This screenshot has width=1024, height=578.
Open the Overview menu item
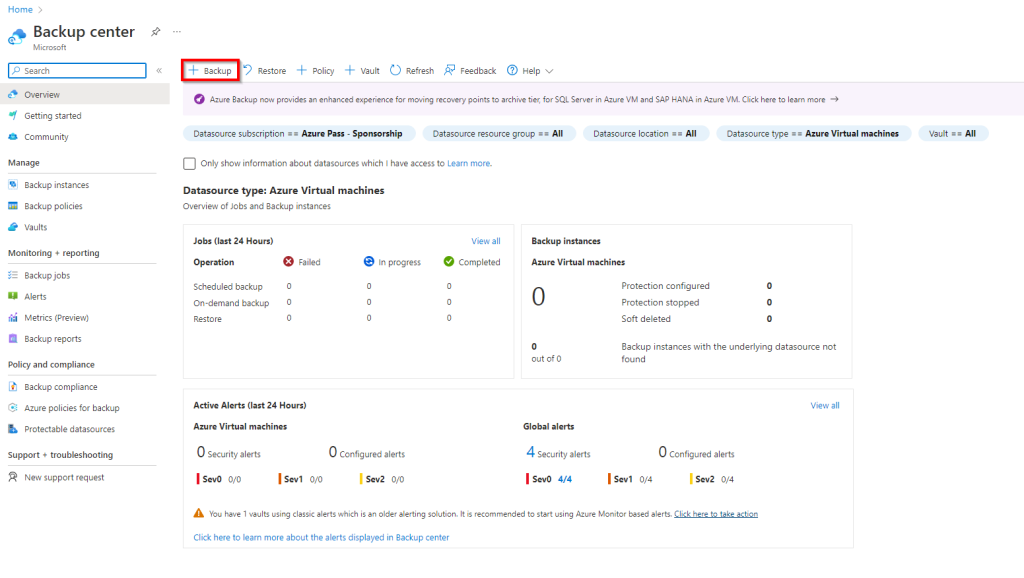click(x=85, y=95)
